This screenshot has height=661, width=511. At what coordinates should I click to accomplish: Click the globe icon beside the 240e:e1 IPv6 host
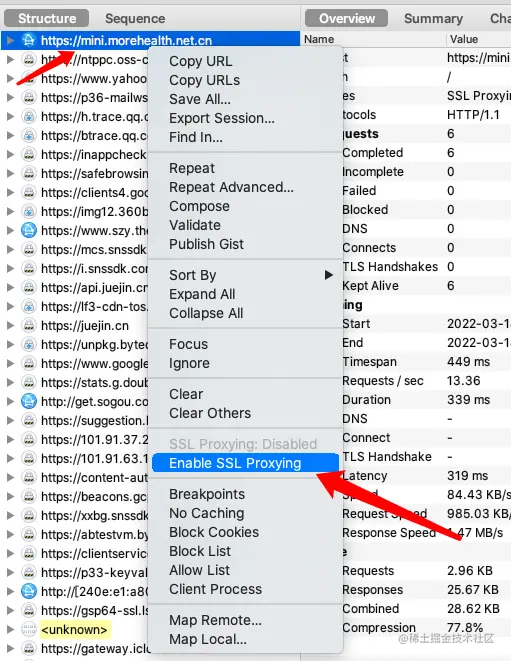coord(29,591)
